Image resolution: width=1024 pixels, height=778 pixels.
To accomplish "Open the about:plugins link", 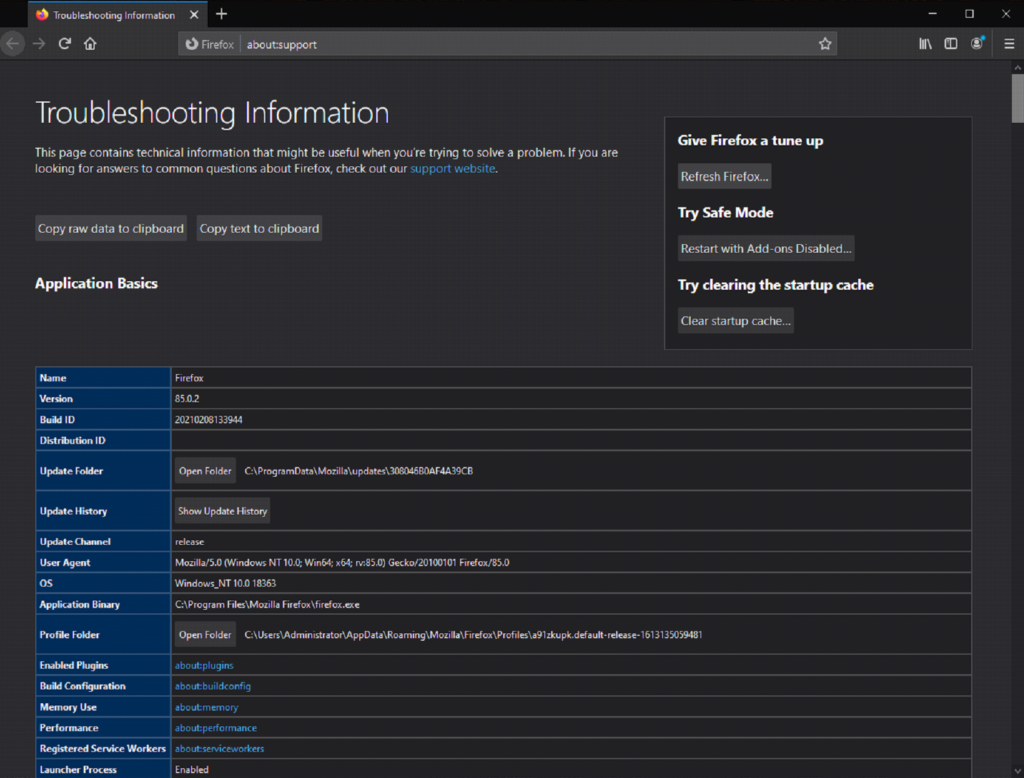I will pos(204,665).
